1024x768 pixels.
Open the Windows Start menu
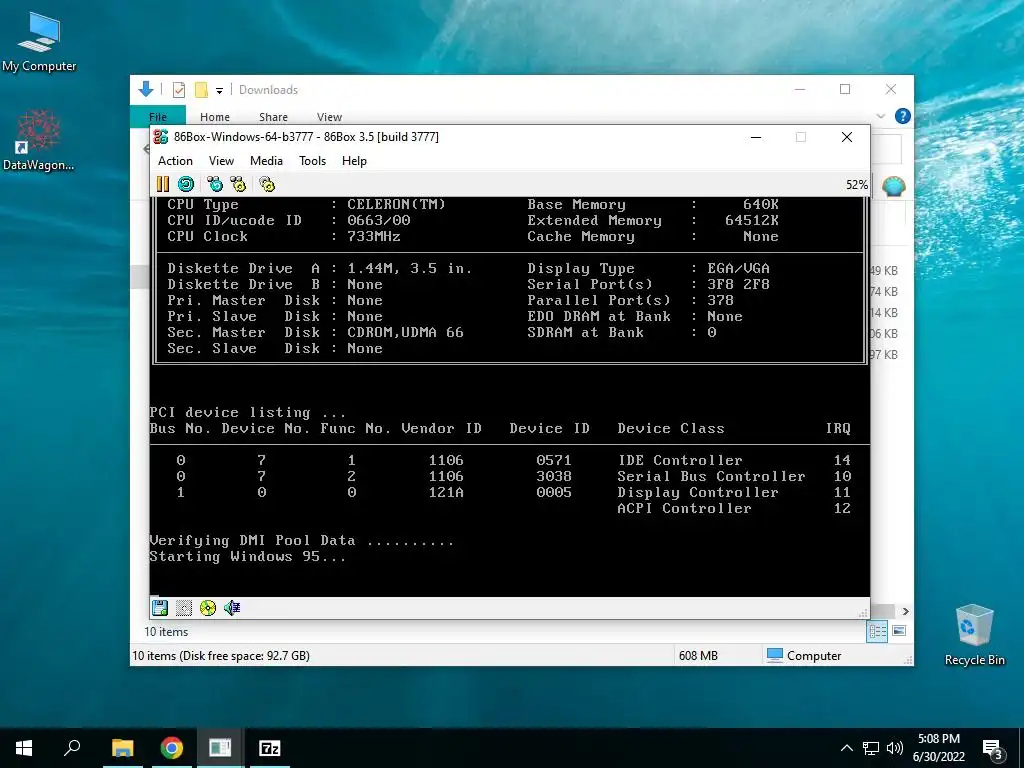click(x=24, y=748)
